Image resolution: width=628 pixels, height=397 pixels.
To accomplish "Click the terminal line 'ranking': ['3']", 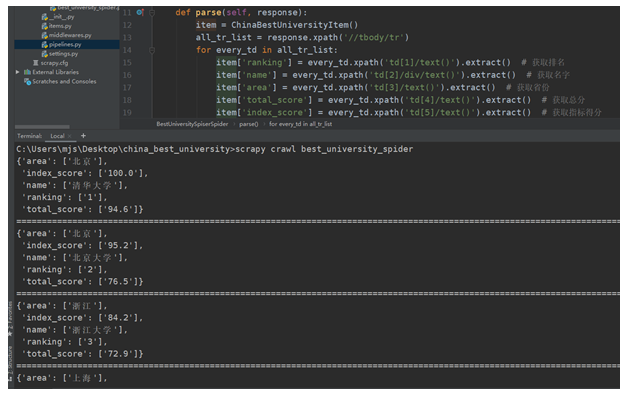I will tap(64, 342).
